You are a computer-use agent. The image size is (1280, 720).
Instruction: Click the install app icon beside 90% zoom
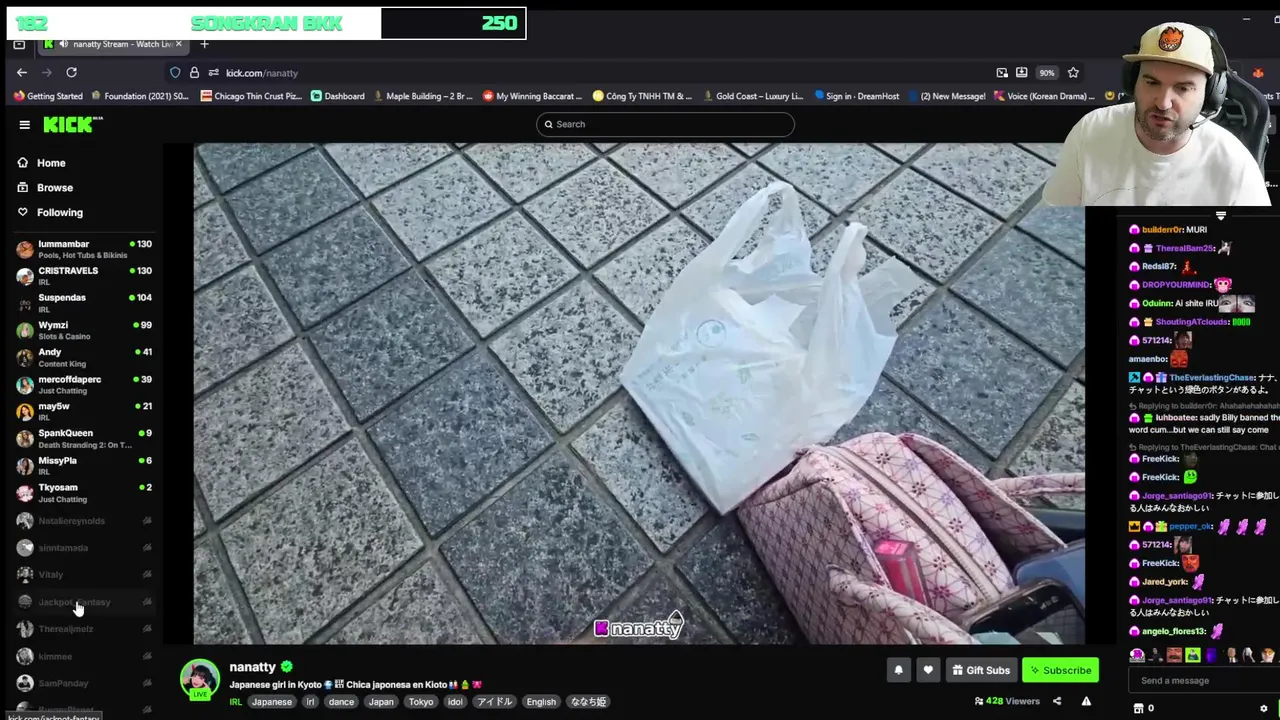1021,73
